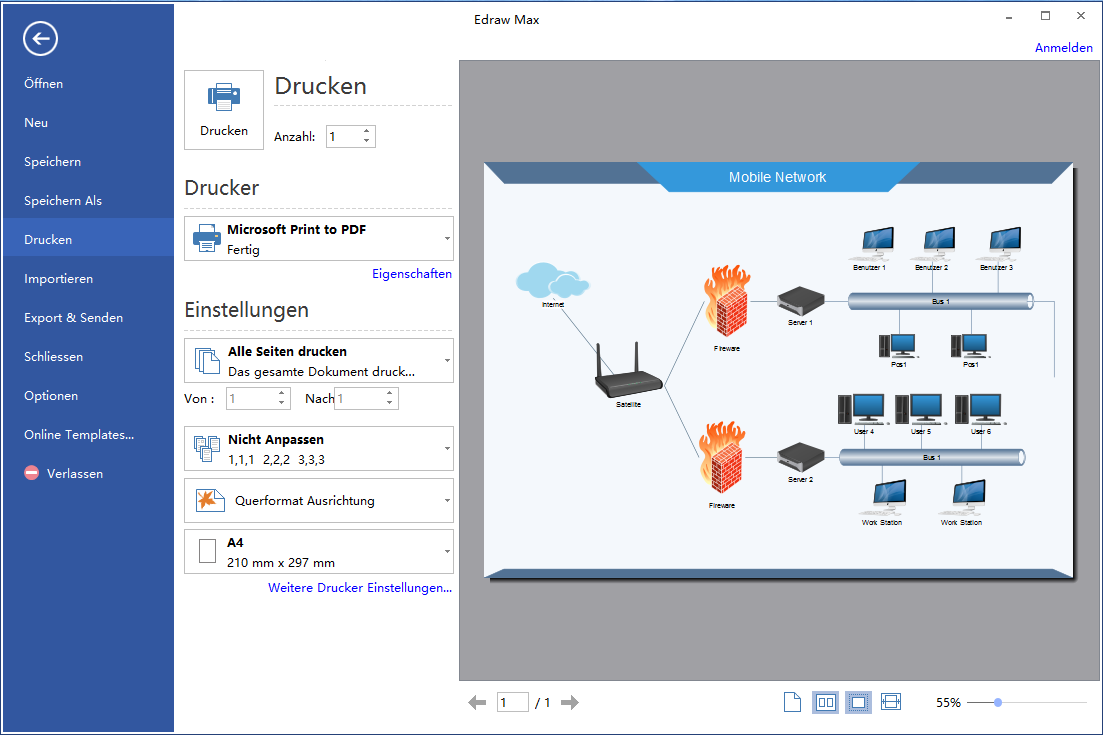Image resolution: width=1103 pixels, height=735 pixels.
Task: Open printer Eigenschaften link
Action: point(412,274)
